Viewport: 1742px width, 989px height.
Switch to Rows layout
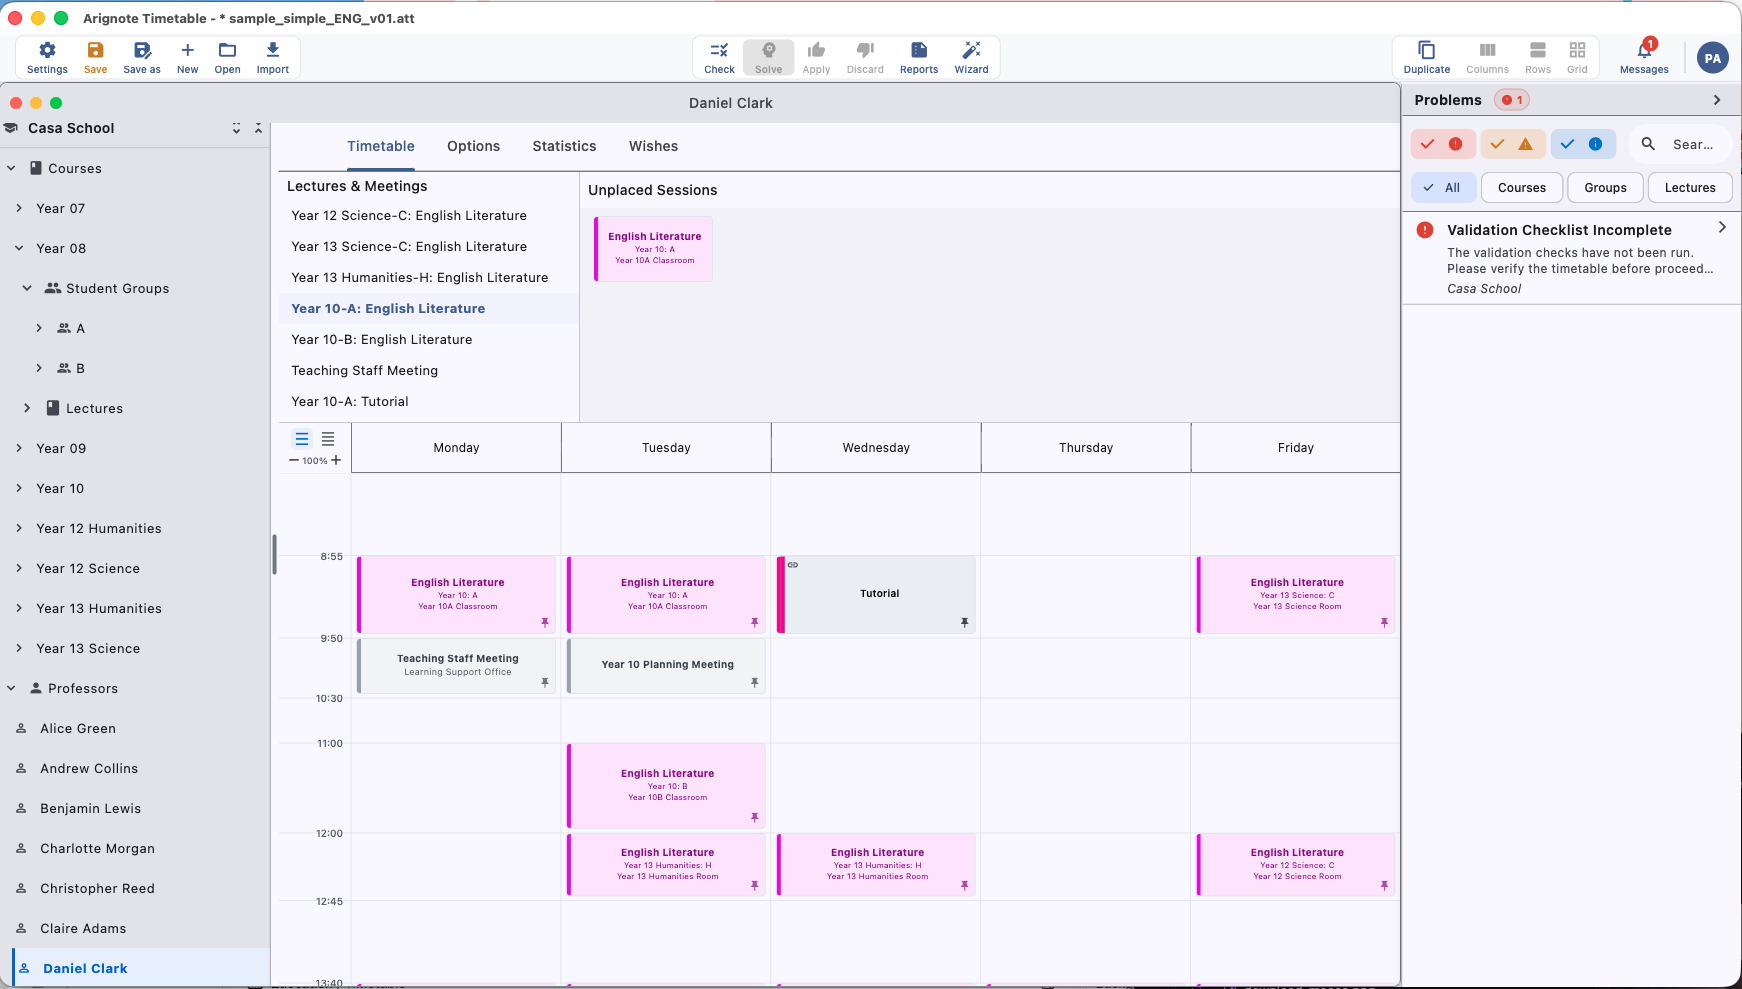coord(1538,57)
